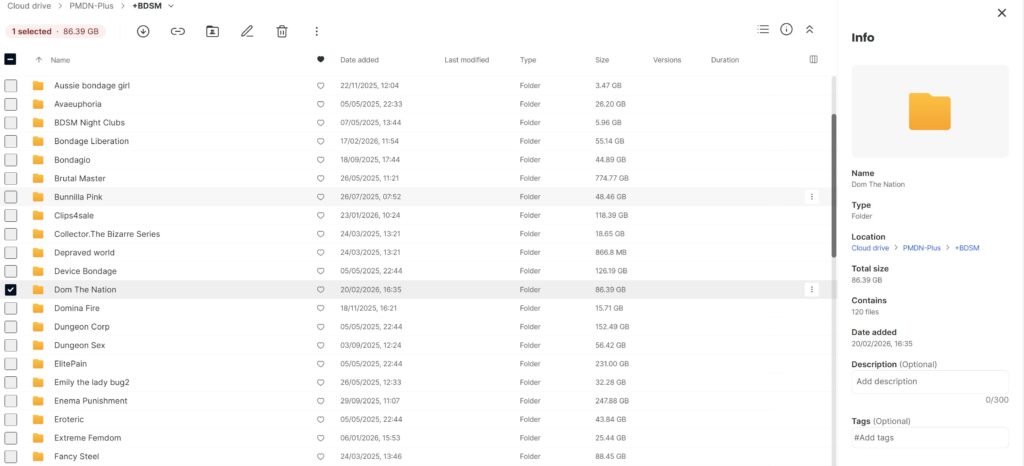The height and width of the screenshot is (466, 1024).
Task: Move selection to trash with the bin icon
Action: (282, 31)
